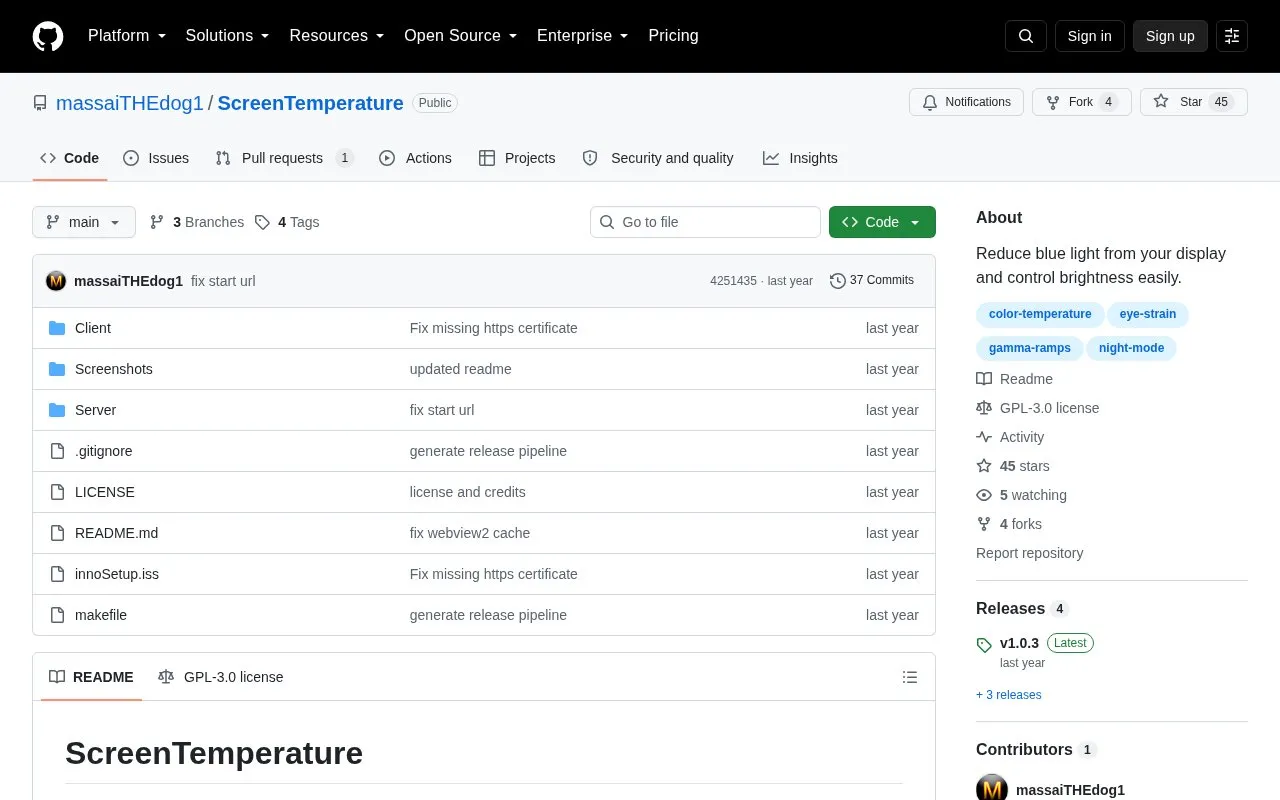Switch to the Issues tab

pos(156,158)
